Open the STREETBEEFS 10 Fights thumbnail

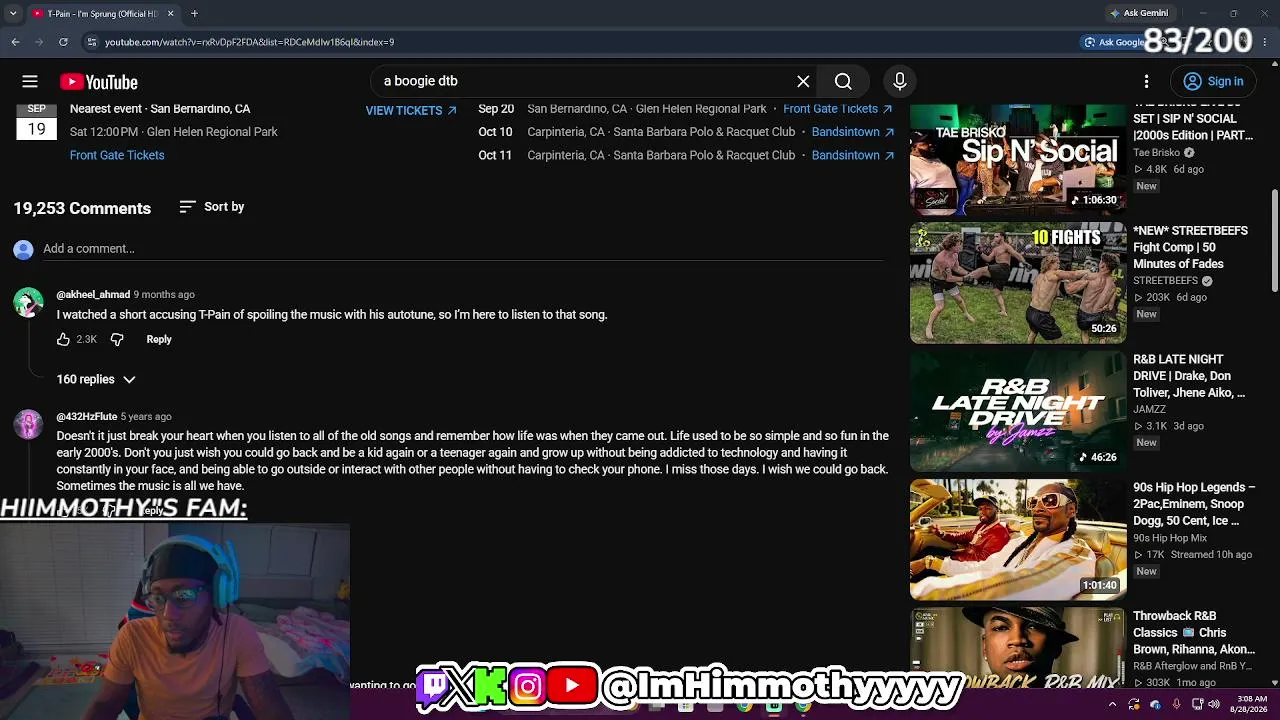[1018, 283]
